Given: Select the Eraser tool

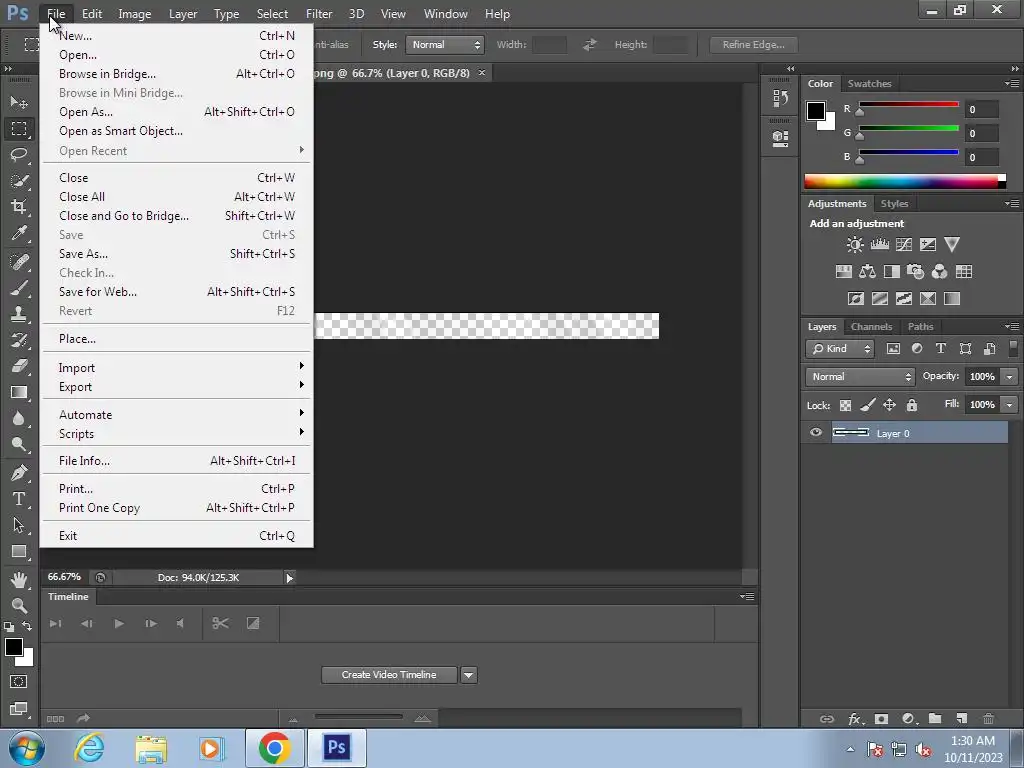Looking at the screenshot, I should coord(19,366).
